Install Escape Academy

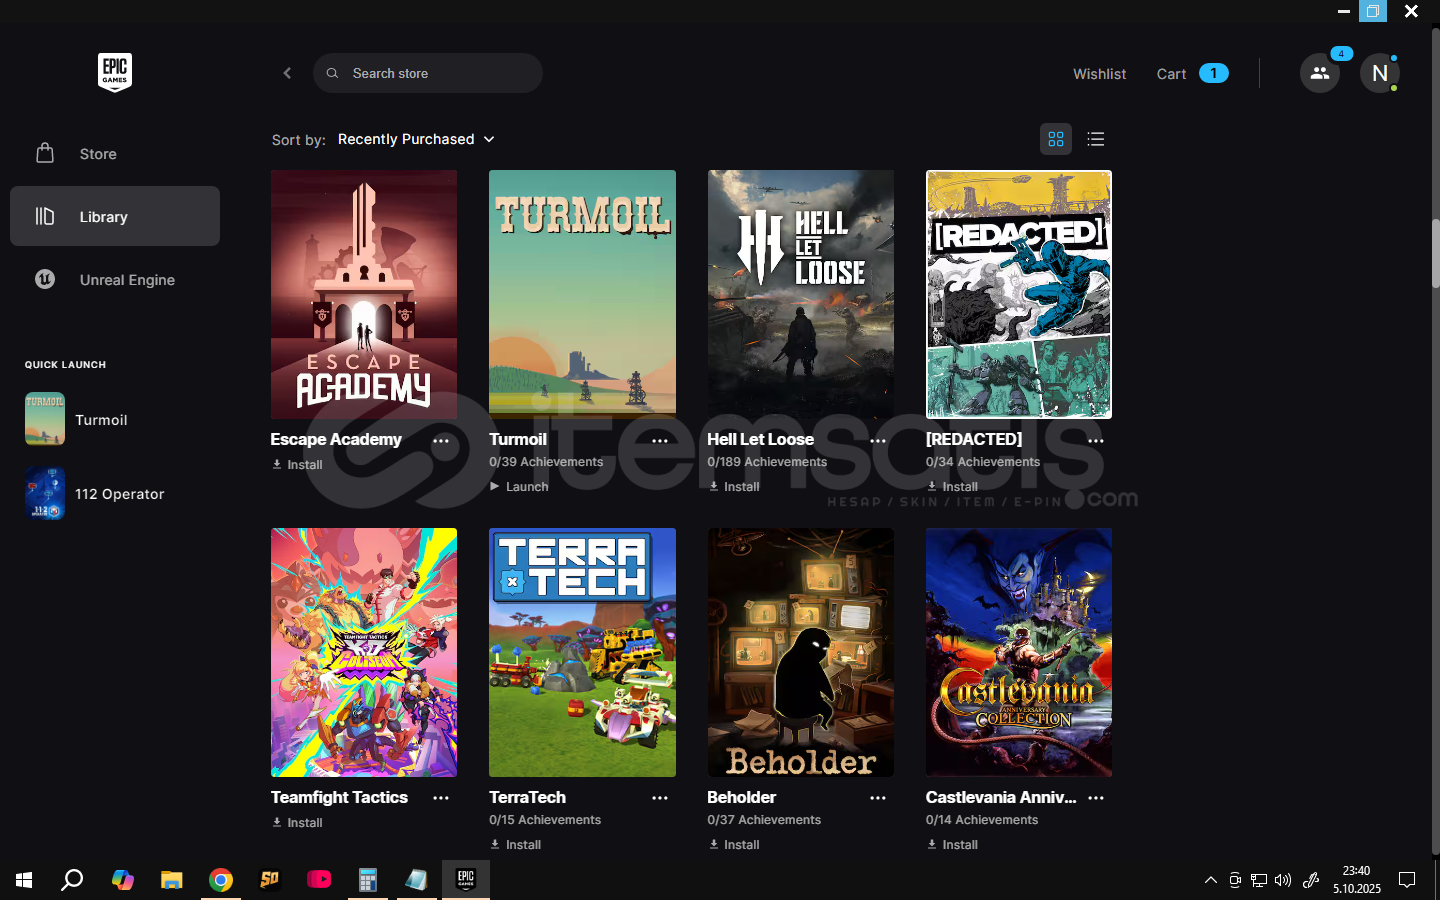(297, 465)
